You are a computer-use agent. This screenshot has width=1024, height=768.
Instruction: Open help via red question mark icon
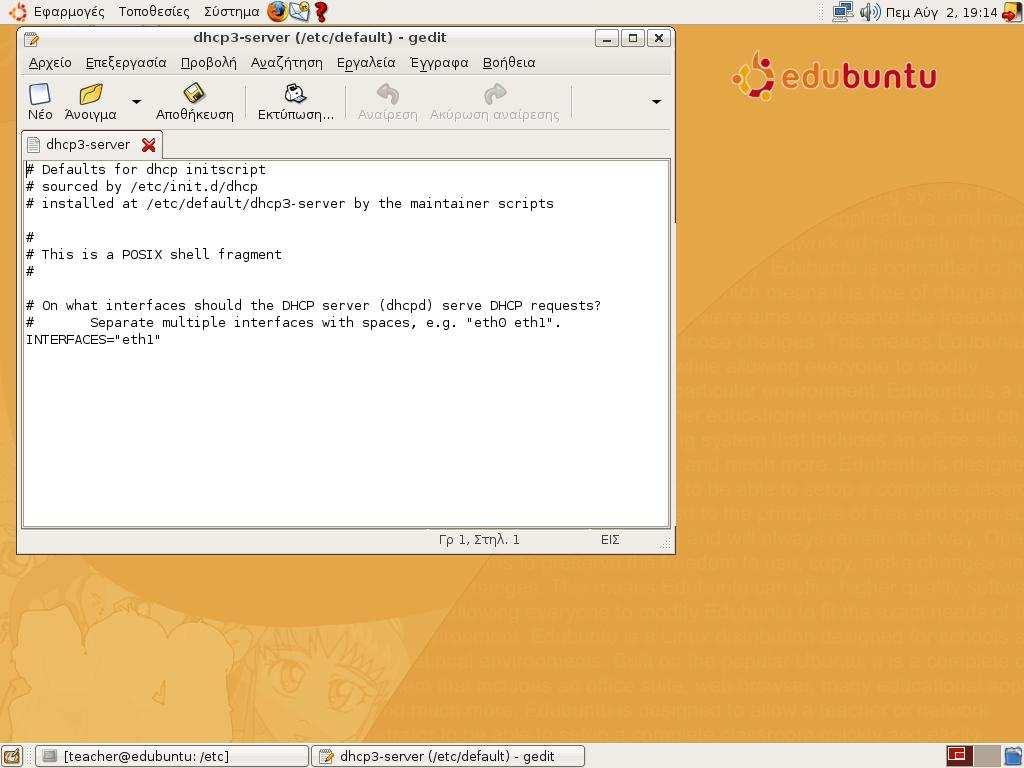click(x=321, y=11)
